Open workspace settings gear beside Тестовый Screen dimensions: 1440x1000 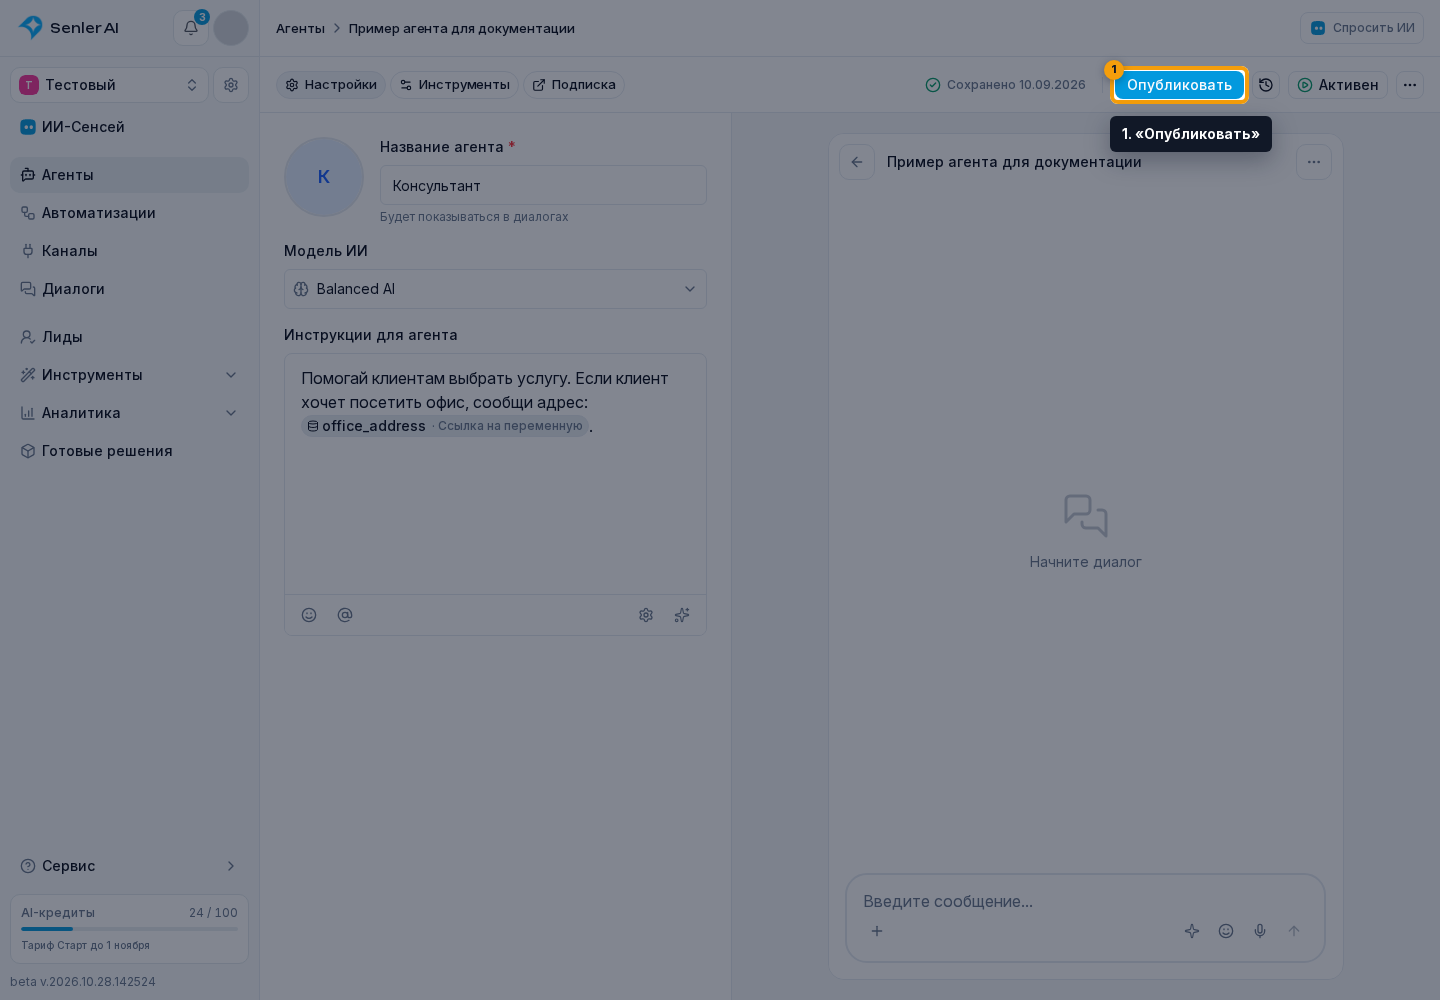[231, 85]
